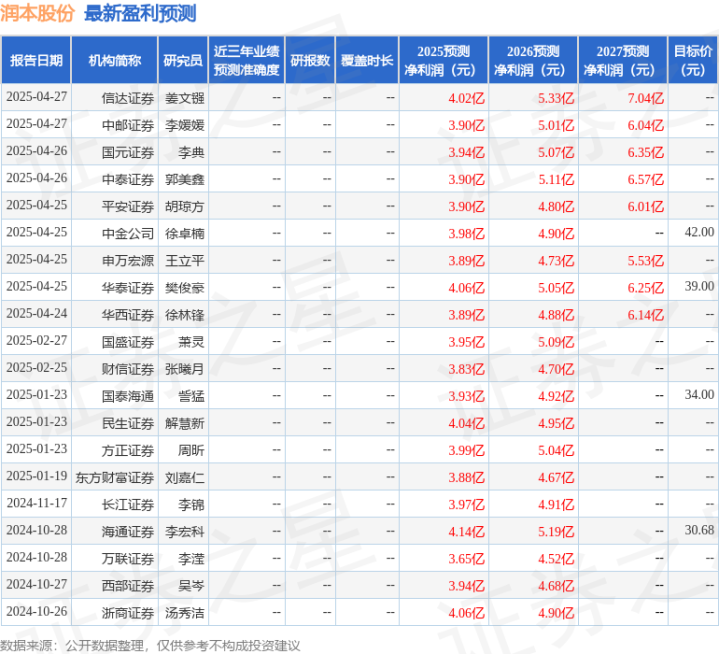
Task: Select the 2025预测净利润 column header
Action: point(443,60)
